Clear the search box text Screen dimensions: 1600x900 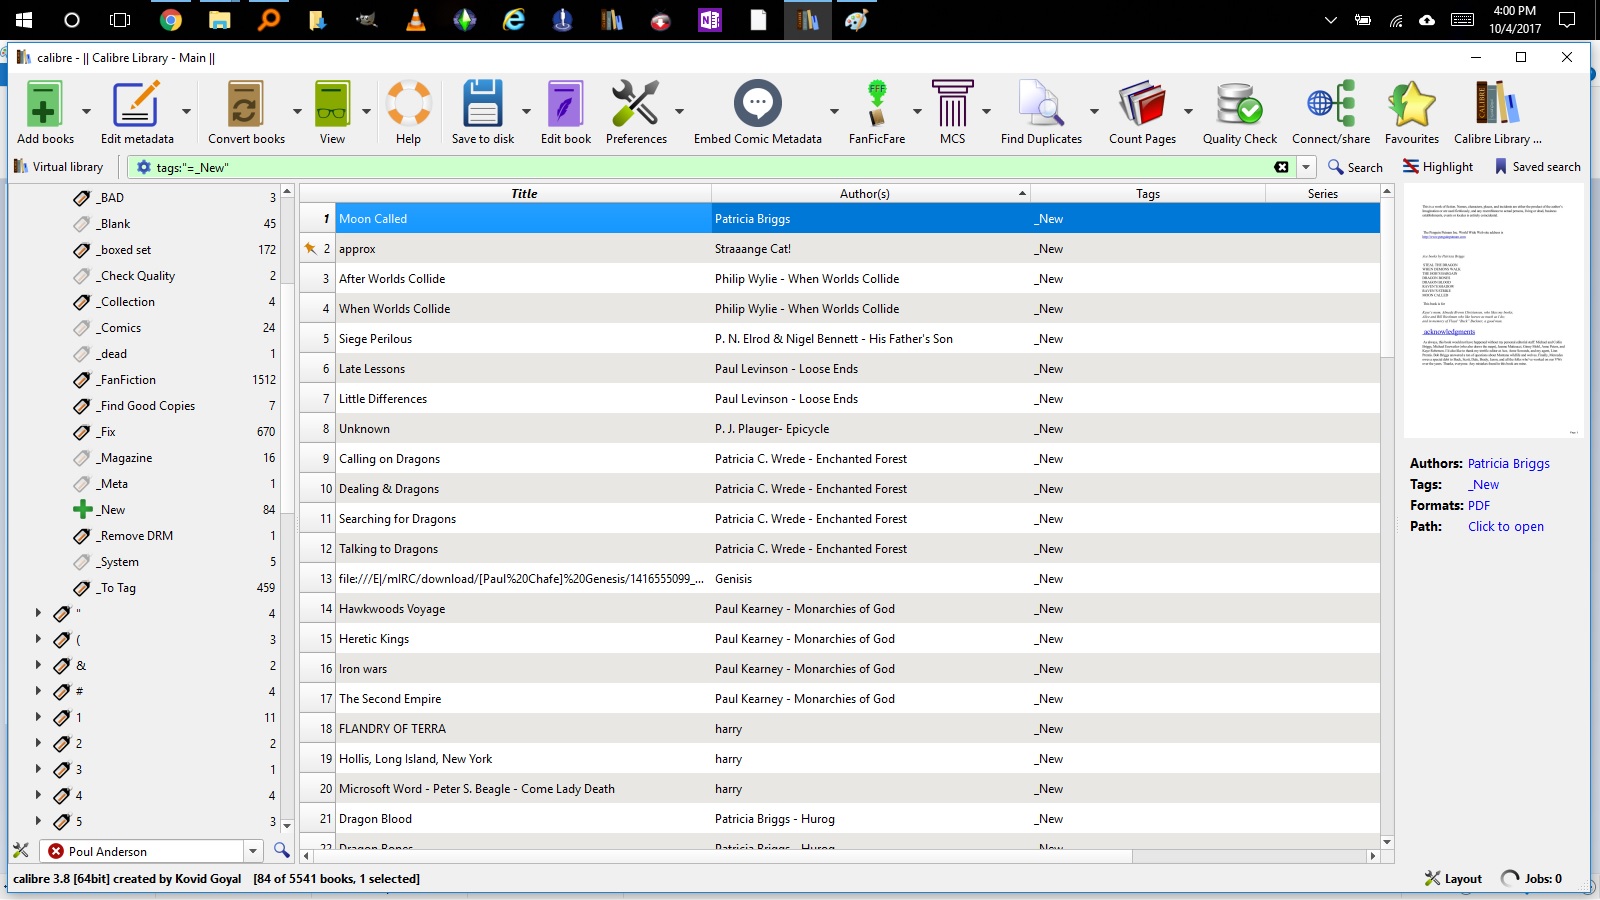click(x=1281, y=167)
